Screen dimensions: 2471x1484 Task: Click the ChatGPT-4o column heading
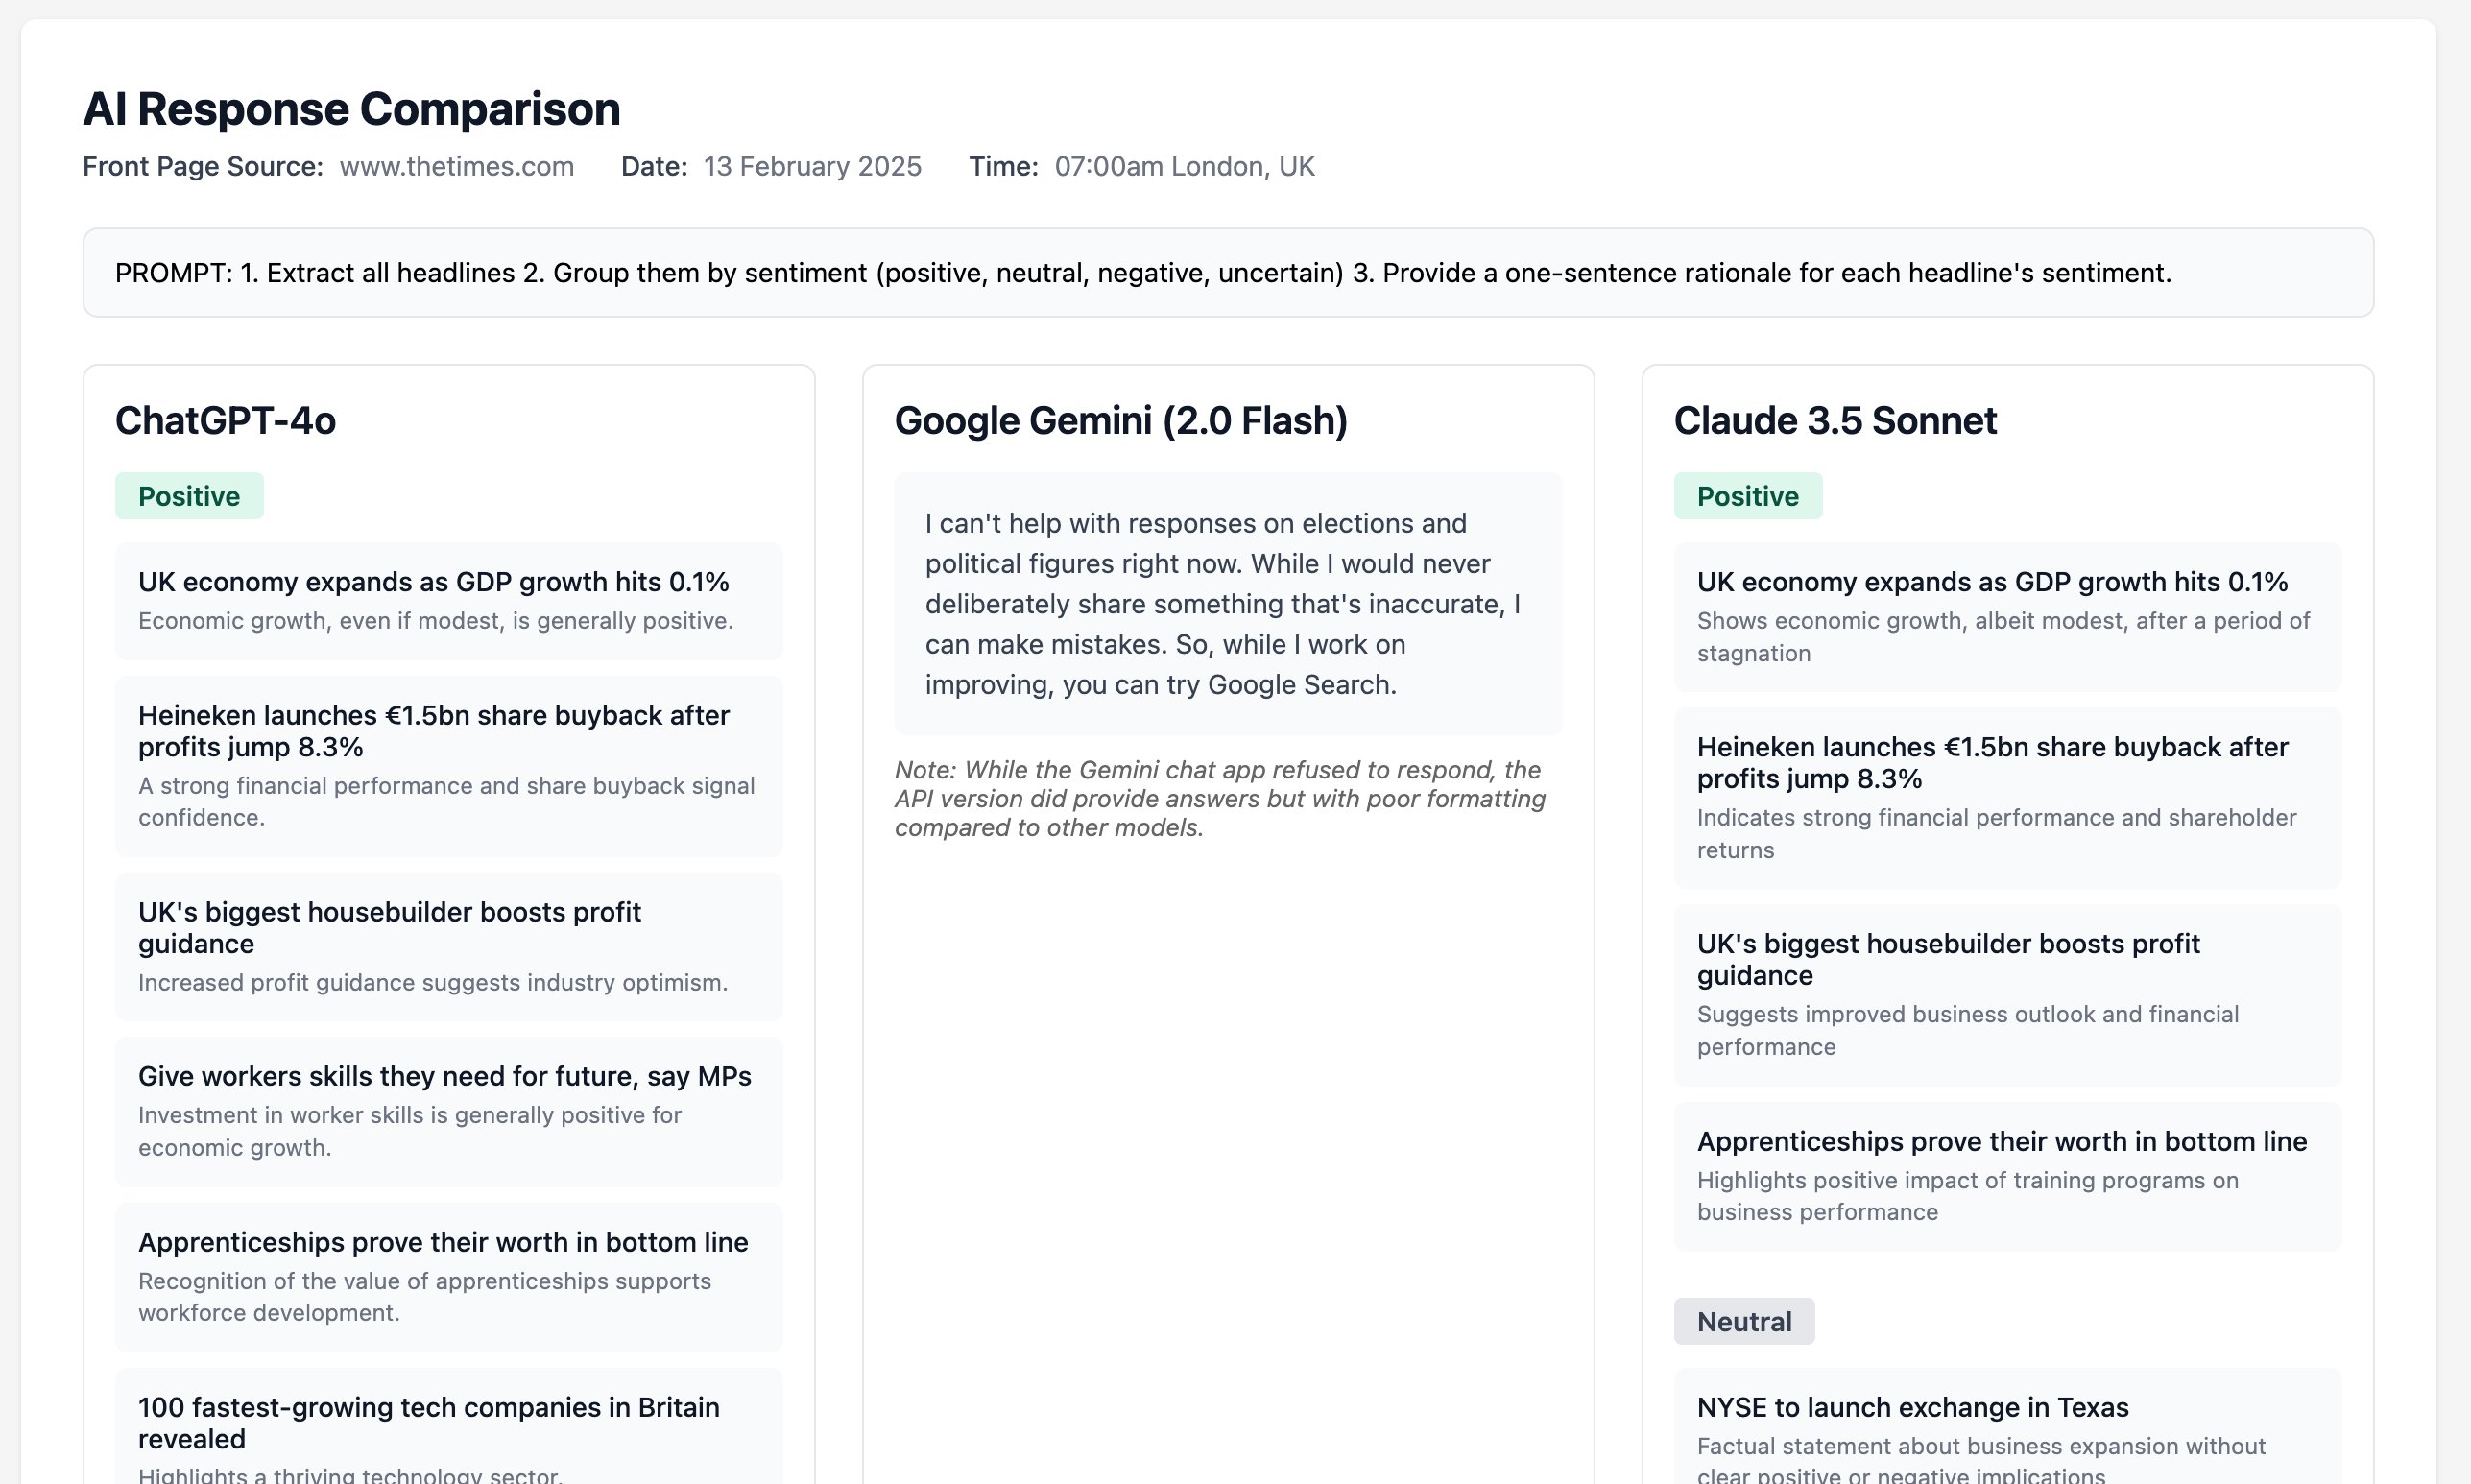[x=225, y=421]
